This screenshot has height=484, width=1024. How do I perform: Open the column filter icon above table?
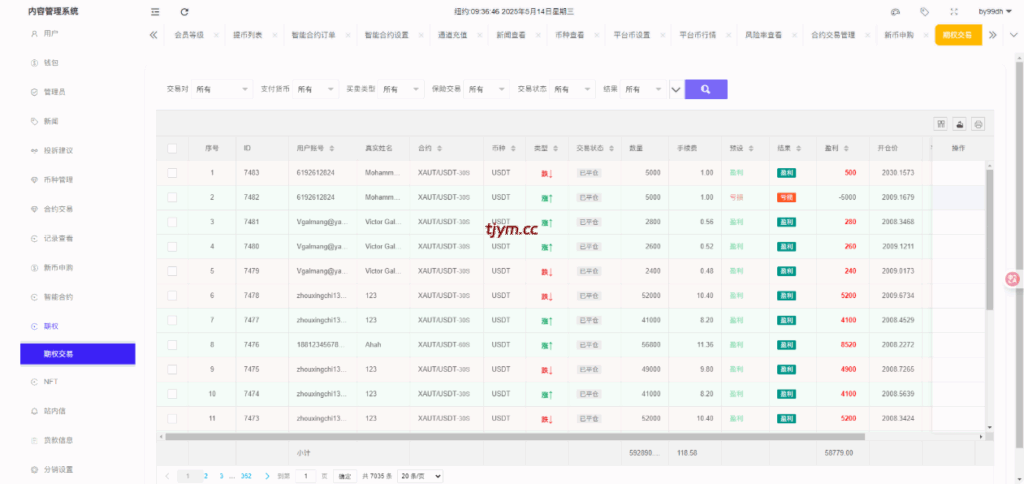click(940, 124)
